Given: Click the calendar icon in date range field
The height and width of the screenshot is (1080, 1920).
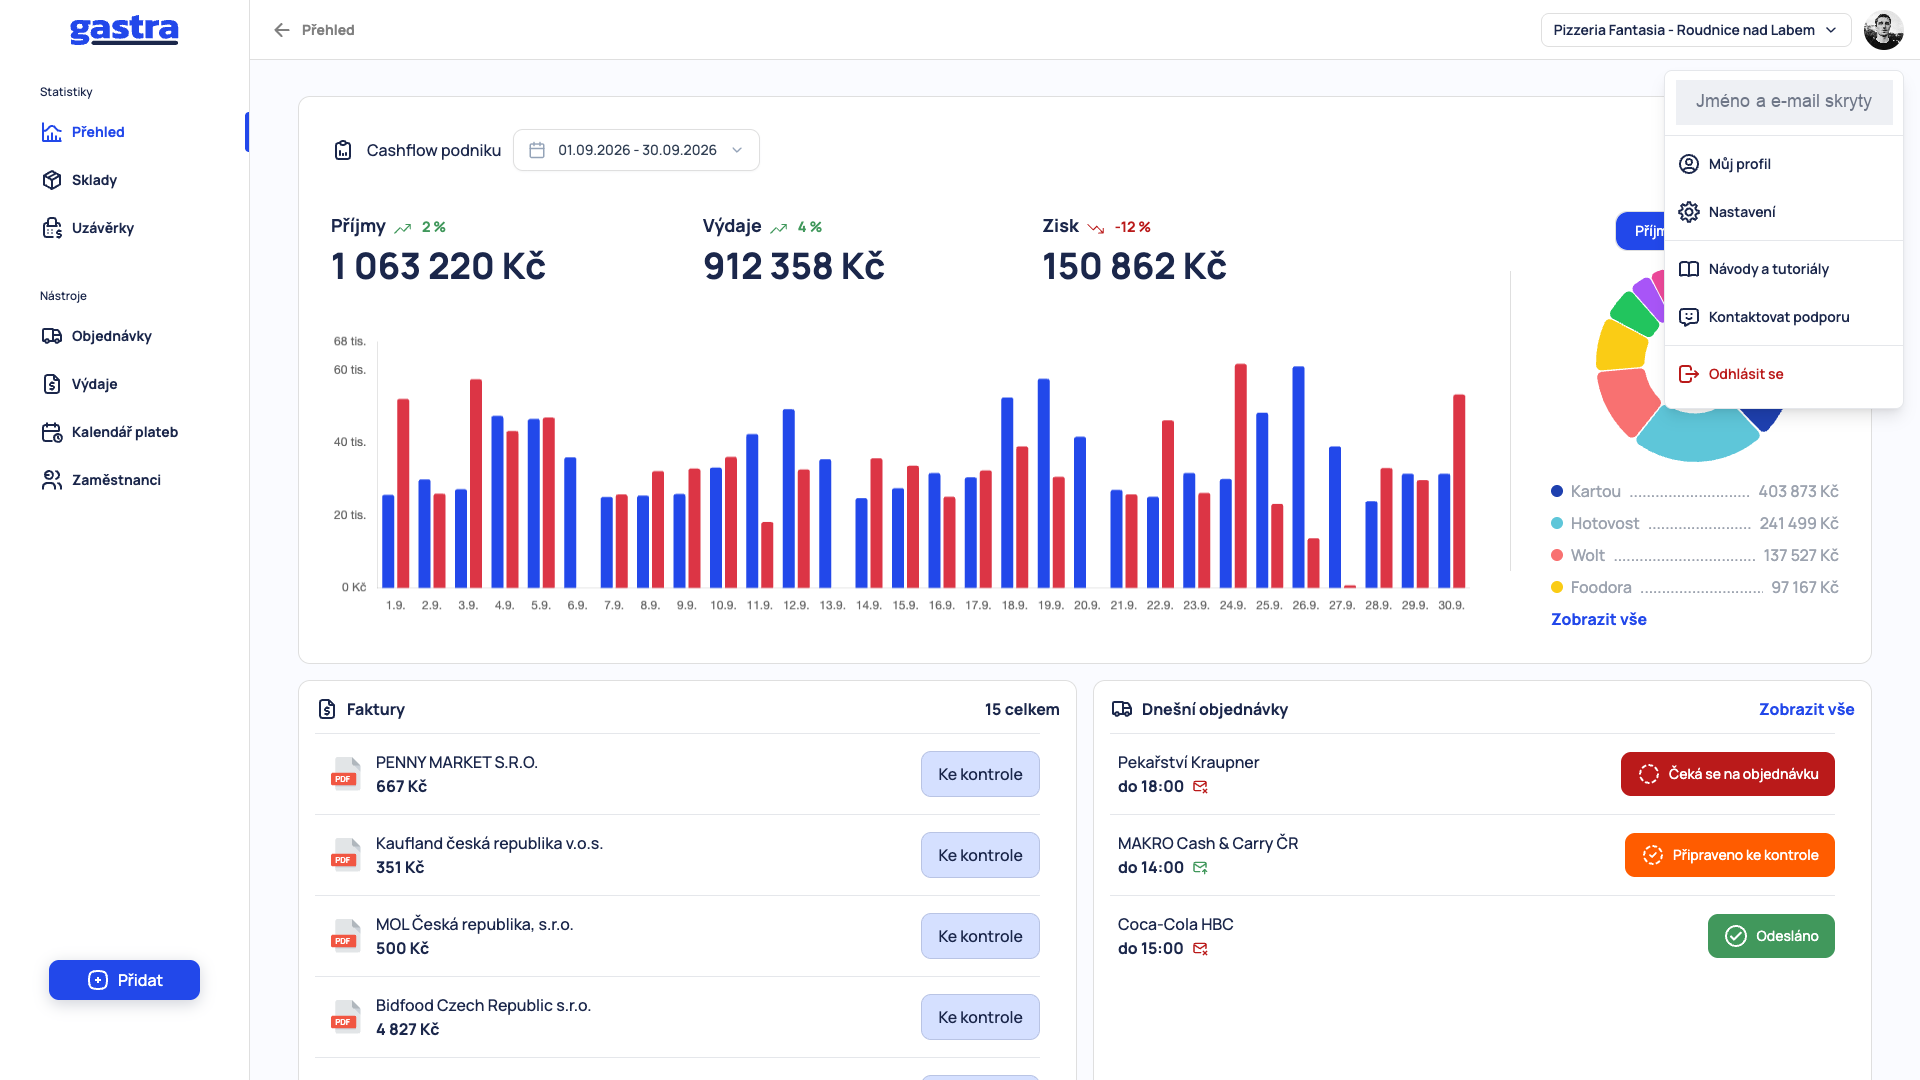Looking at the screenshot, I should [537, 150].
